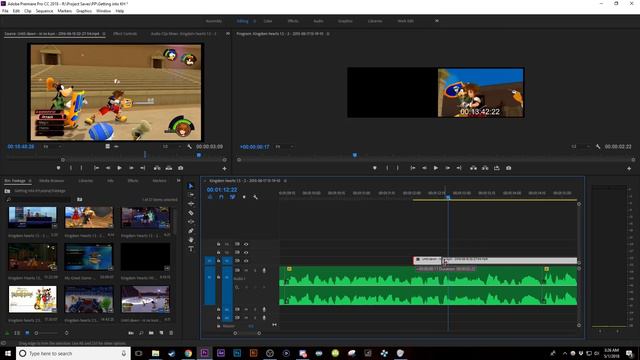Viewport: 640px width, 360px height.
Task: Open Program monitor button editor plus
Action: (x=629, y=168)
